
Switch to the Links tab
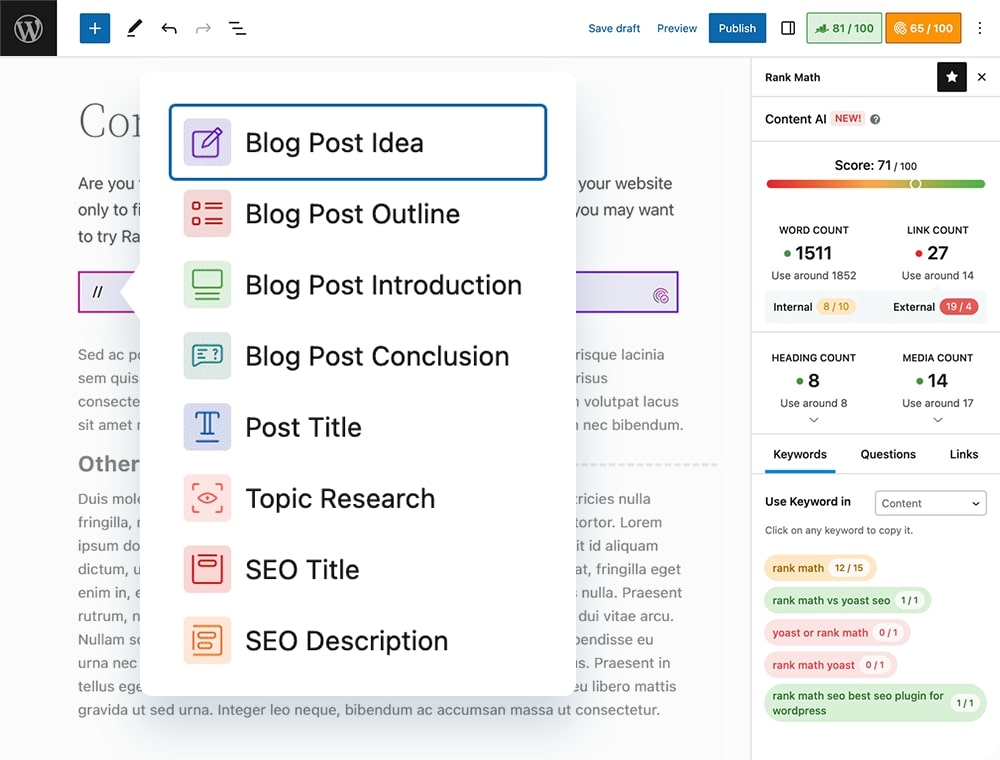coord(963,454)
